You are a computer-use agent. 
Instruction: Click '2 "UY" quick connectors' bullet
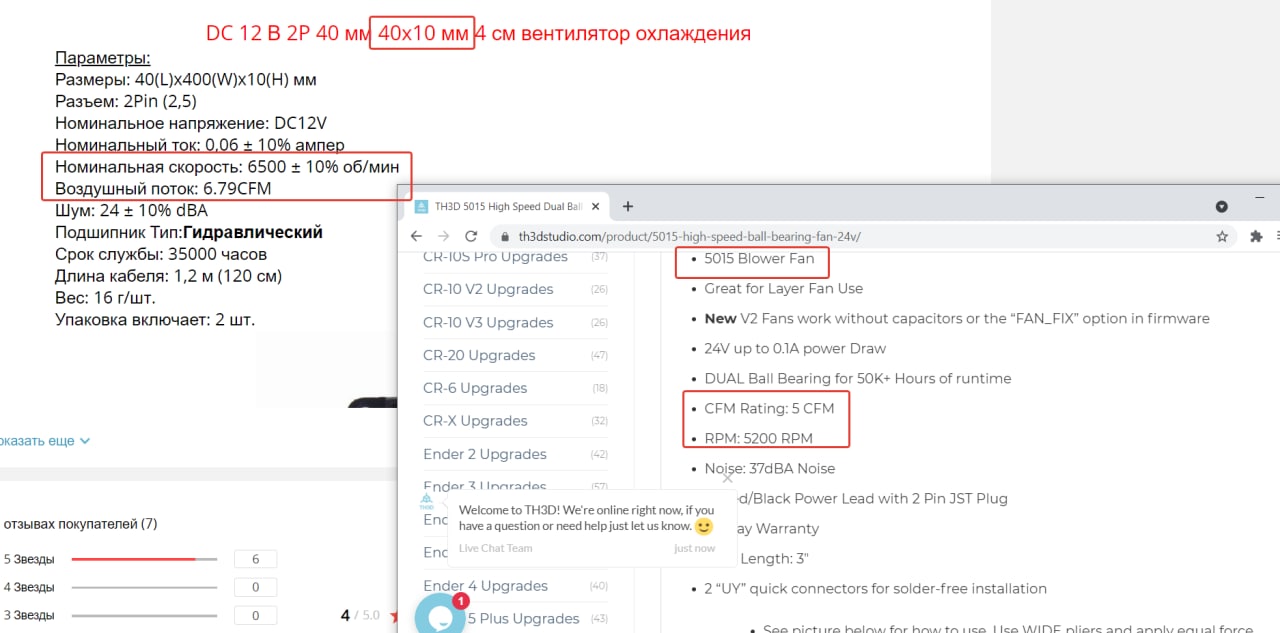876,588
